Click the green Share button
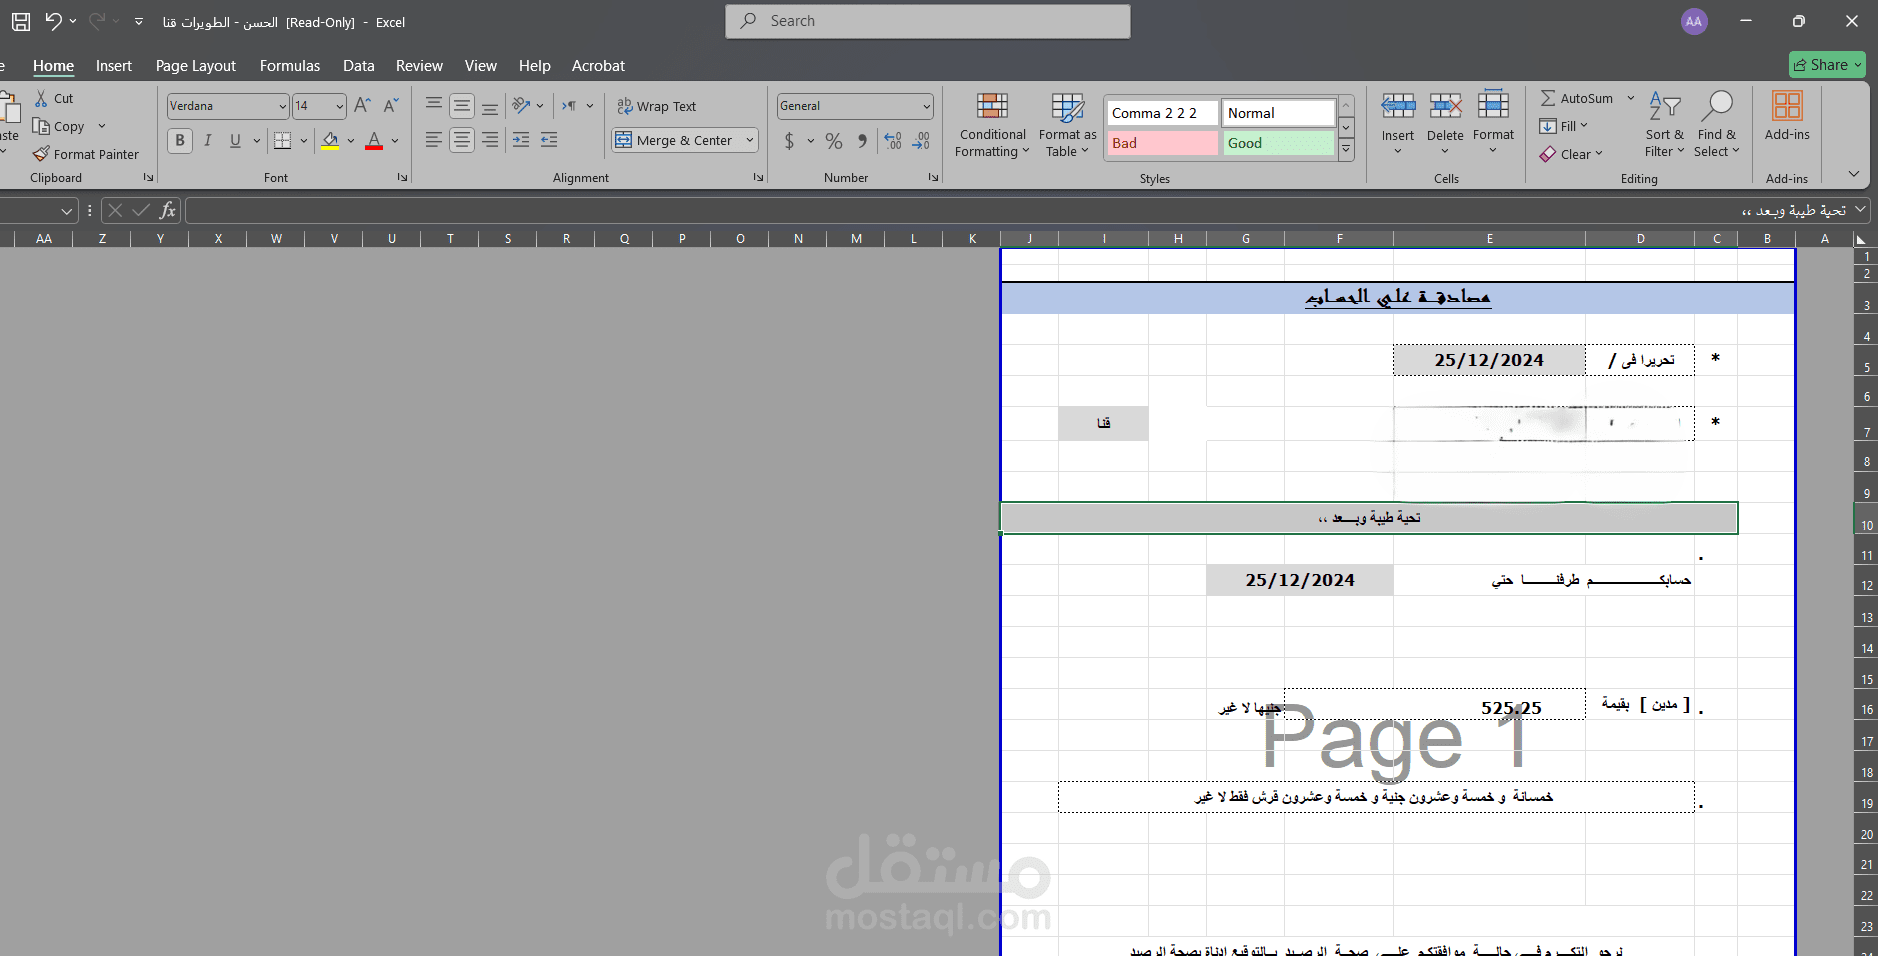The width and height of the screenshot is (1878, 956). pos(1827,65)
